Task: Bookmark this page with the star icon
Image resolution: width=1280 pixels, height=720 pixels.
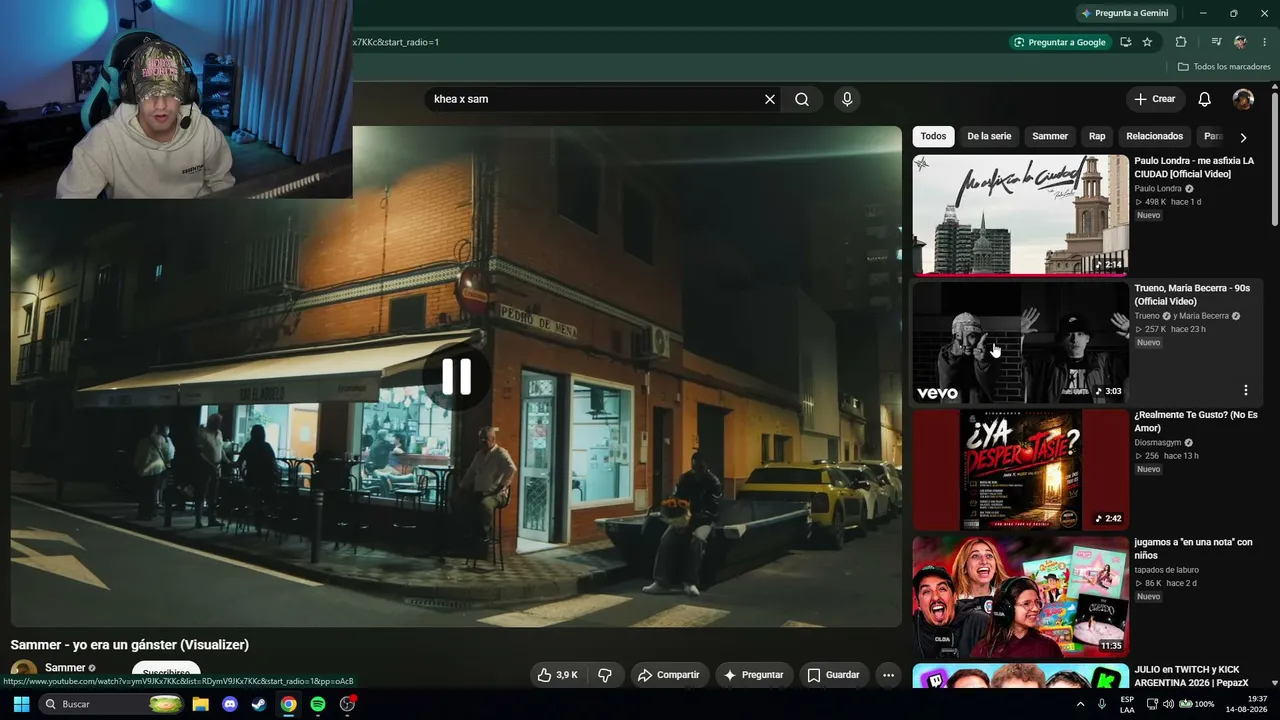Action: tap(1147, 42)
